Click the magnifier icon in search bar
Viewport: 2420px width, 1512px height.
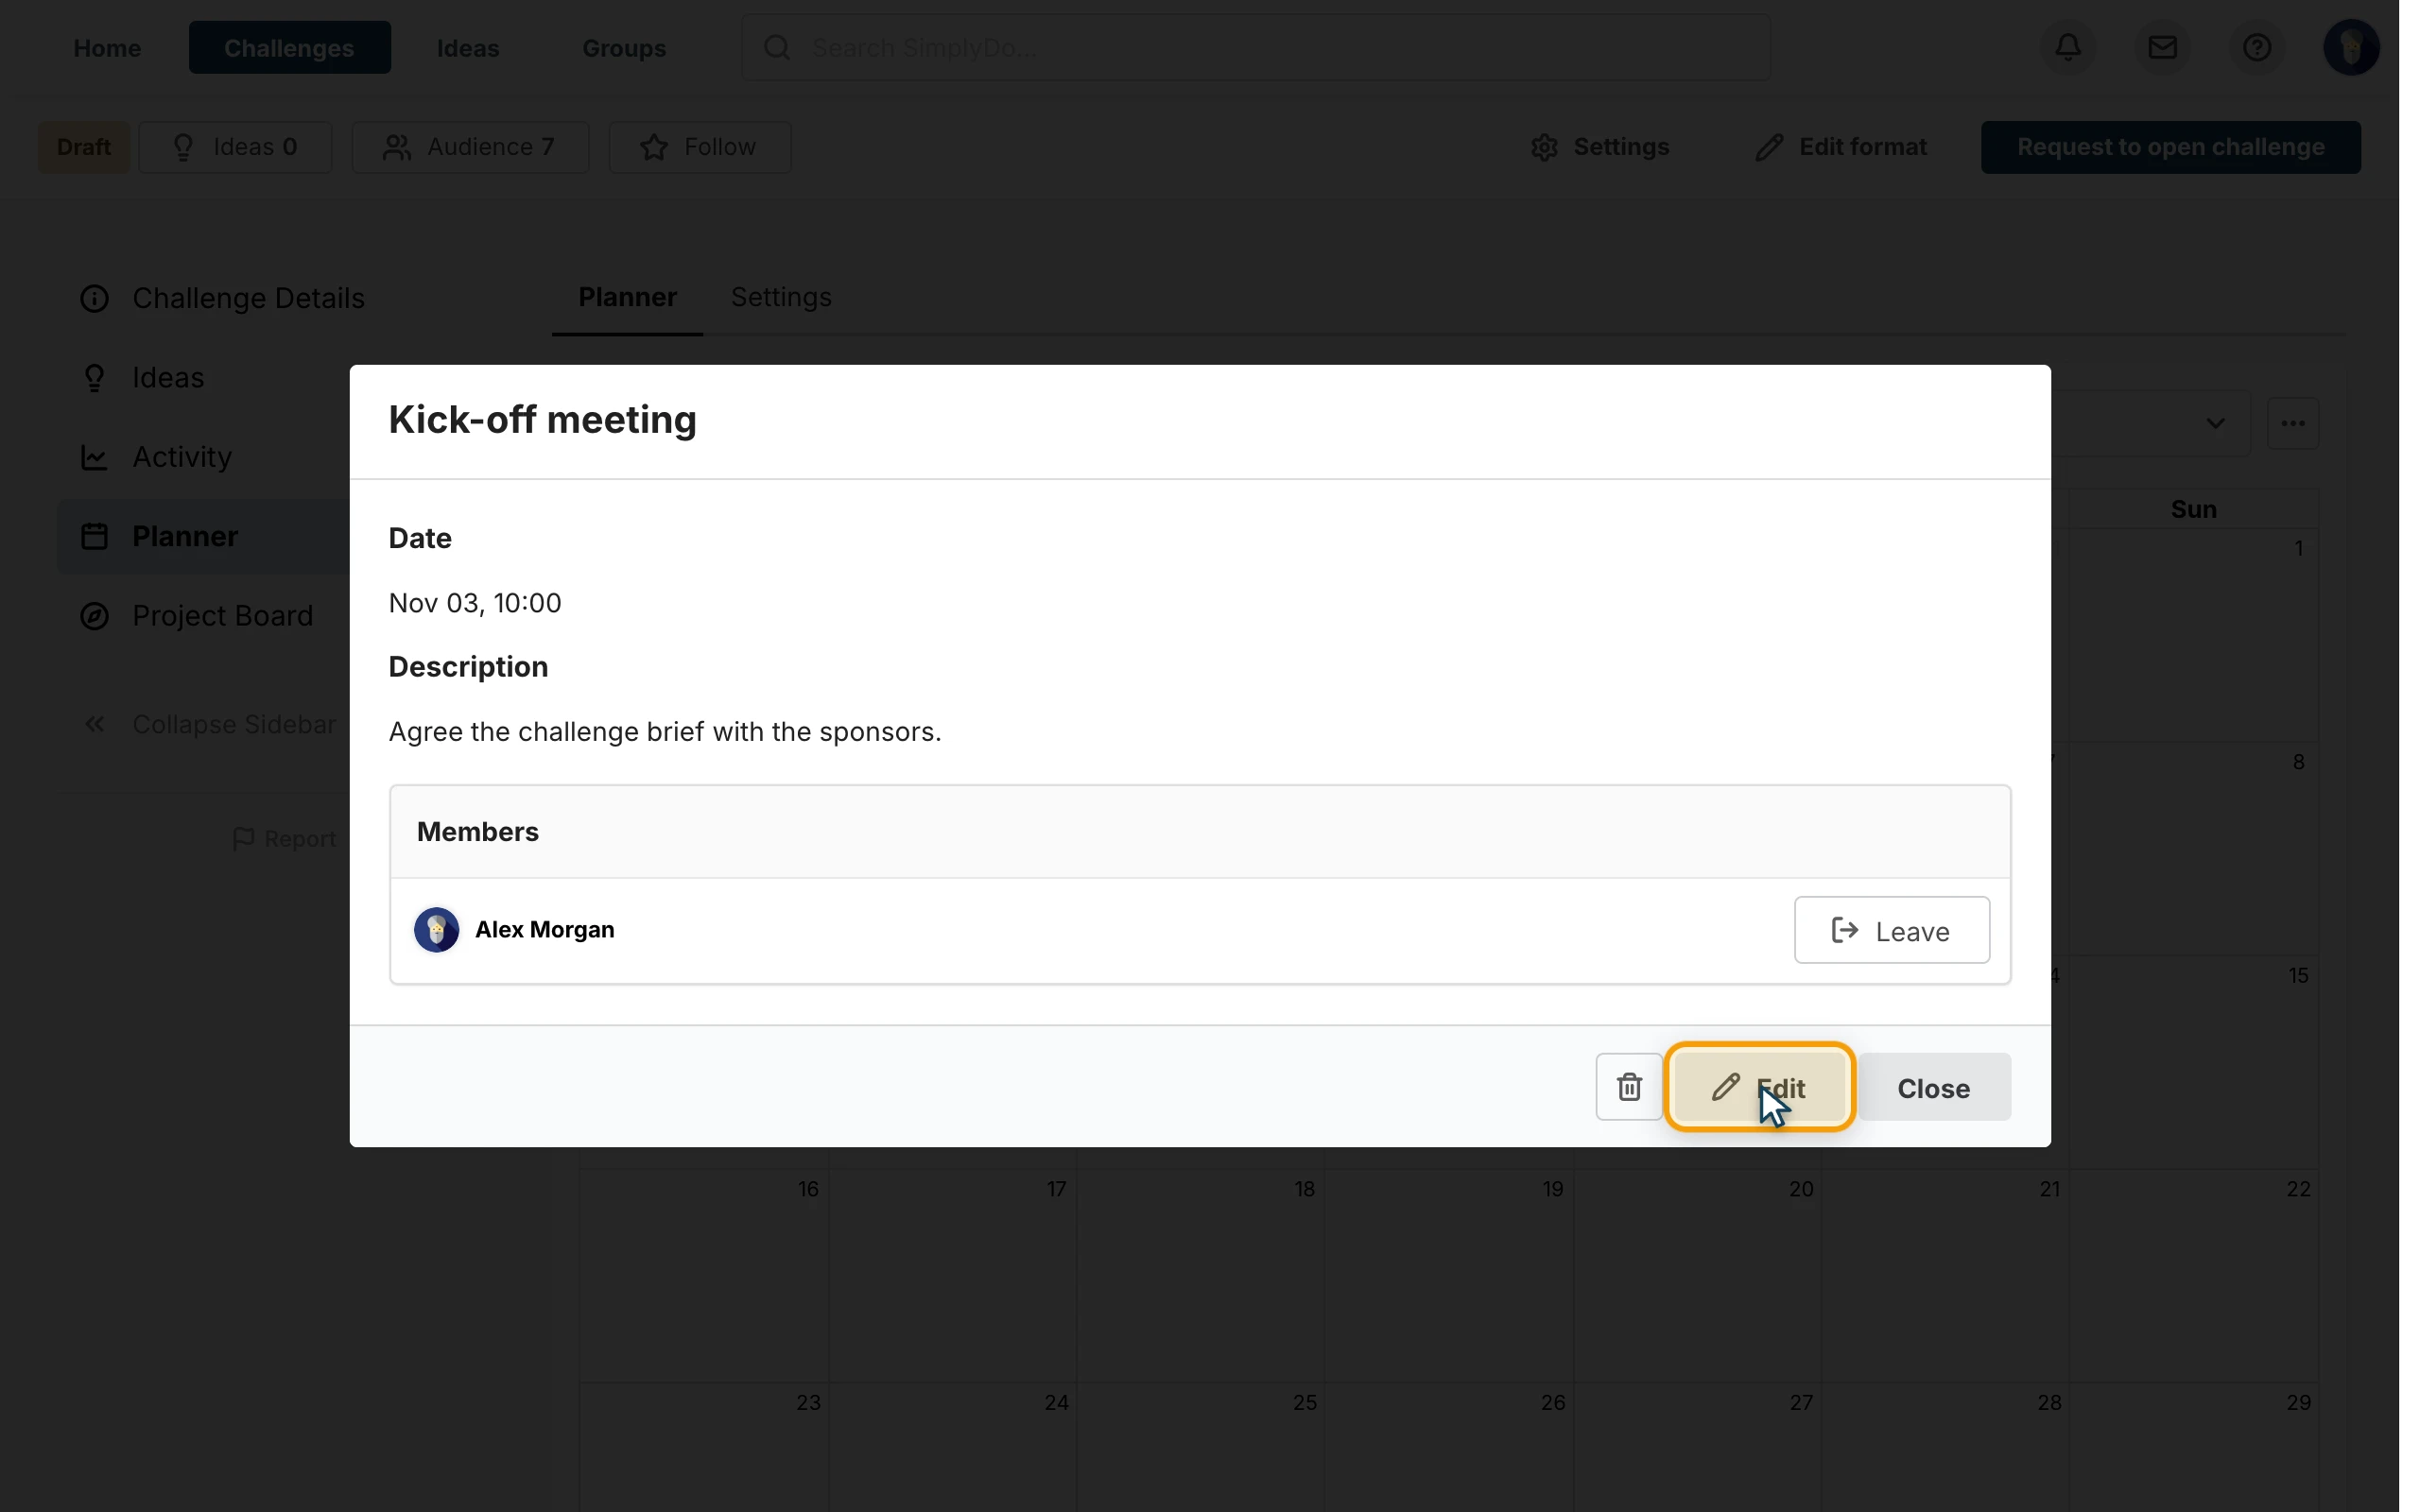(777, 47)
